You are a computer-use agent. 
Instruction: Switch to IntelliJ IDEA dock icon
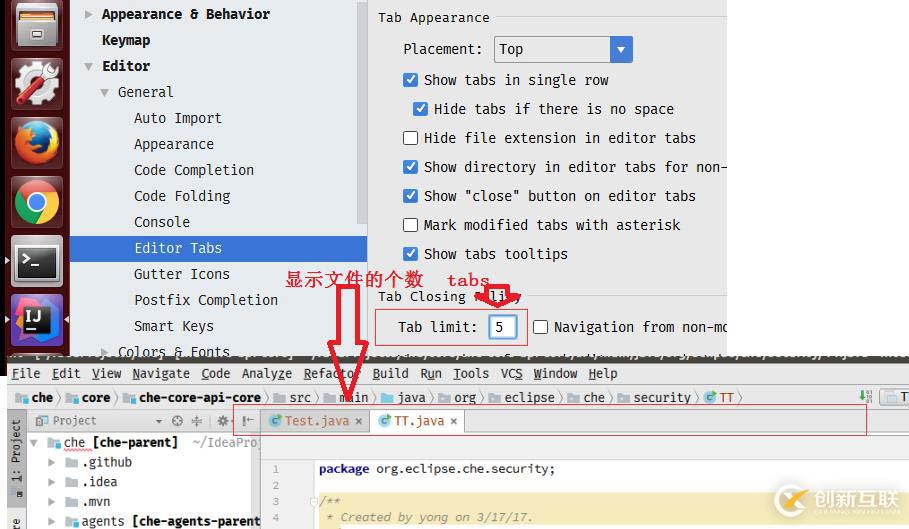click(x=37, y=319)
